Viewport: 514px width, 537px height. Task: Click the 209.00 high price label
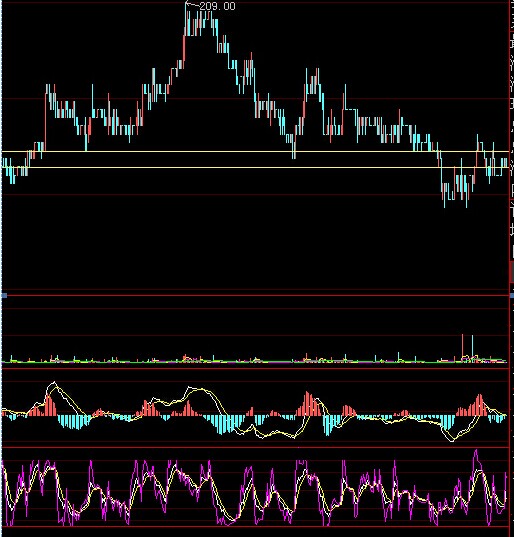217,6
